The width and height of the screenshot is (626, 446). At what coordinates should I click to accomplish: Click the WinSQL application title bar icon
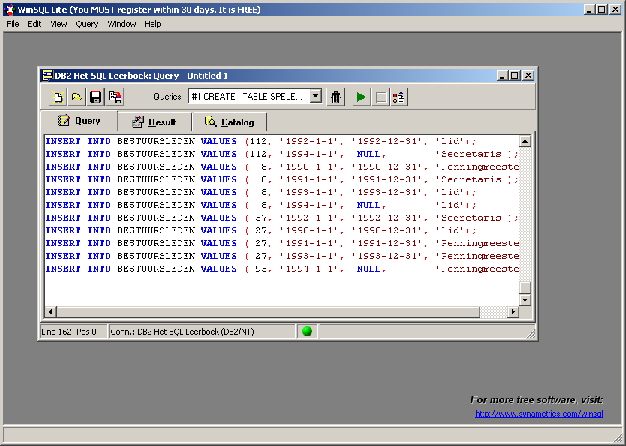coord(10,10)
